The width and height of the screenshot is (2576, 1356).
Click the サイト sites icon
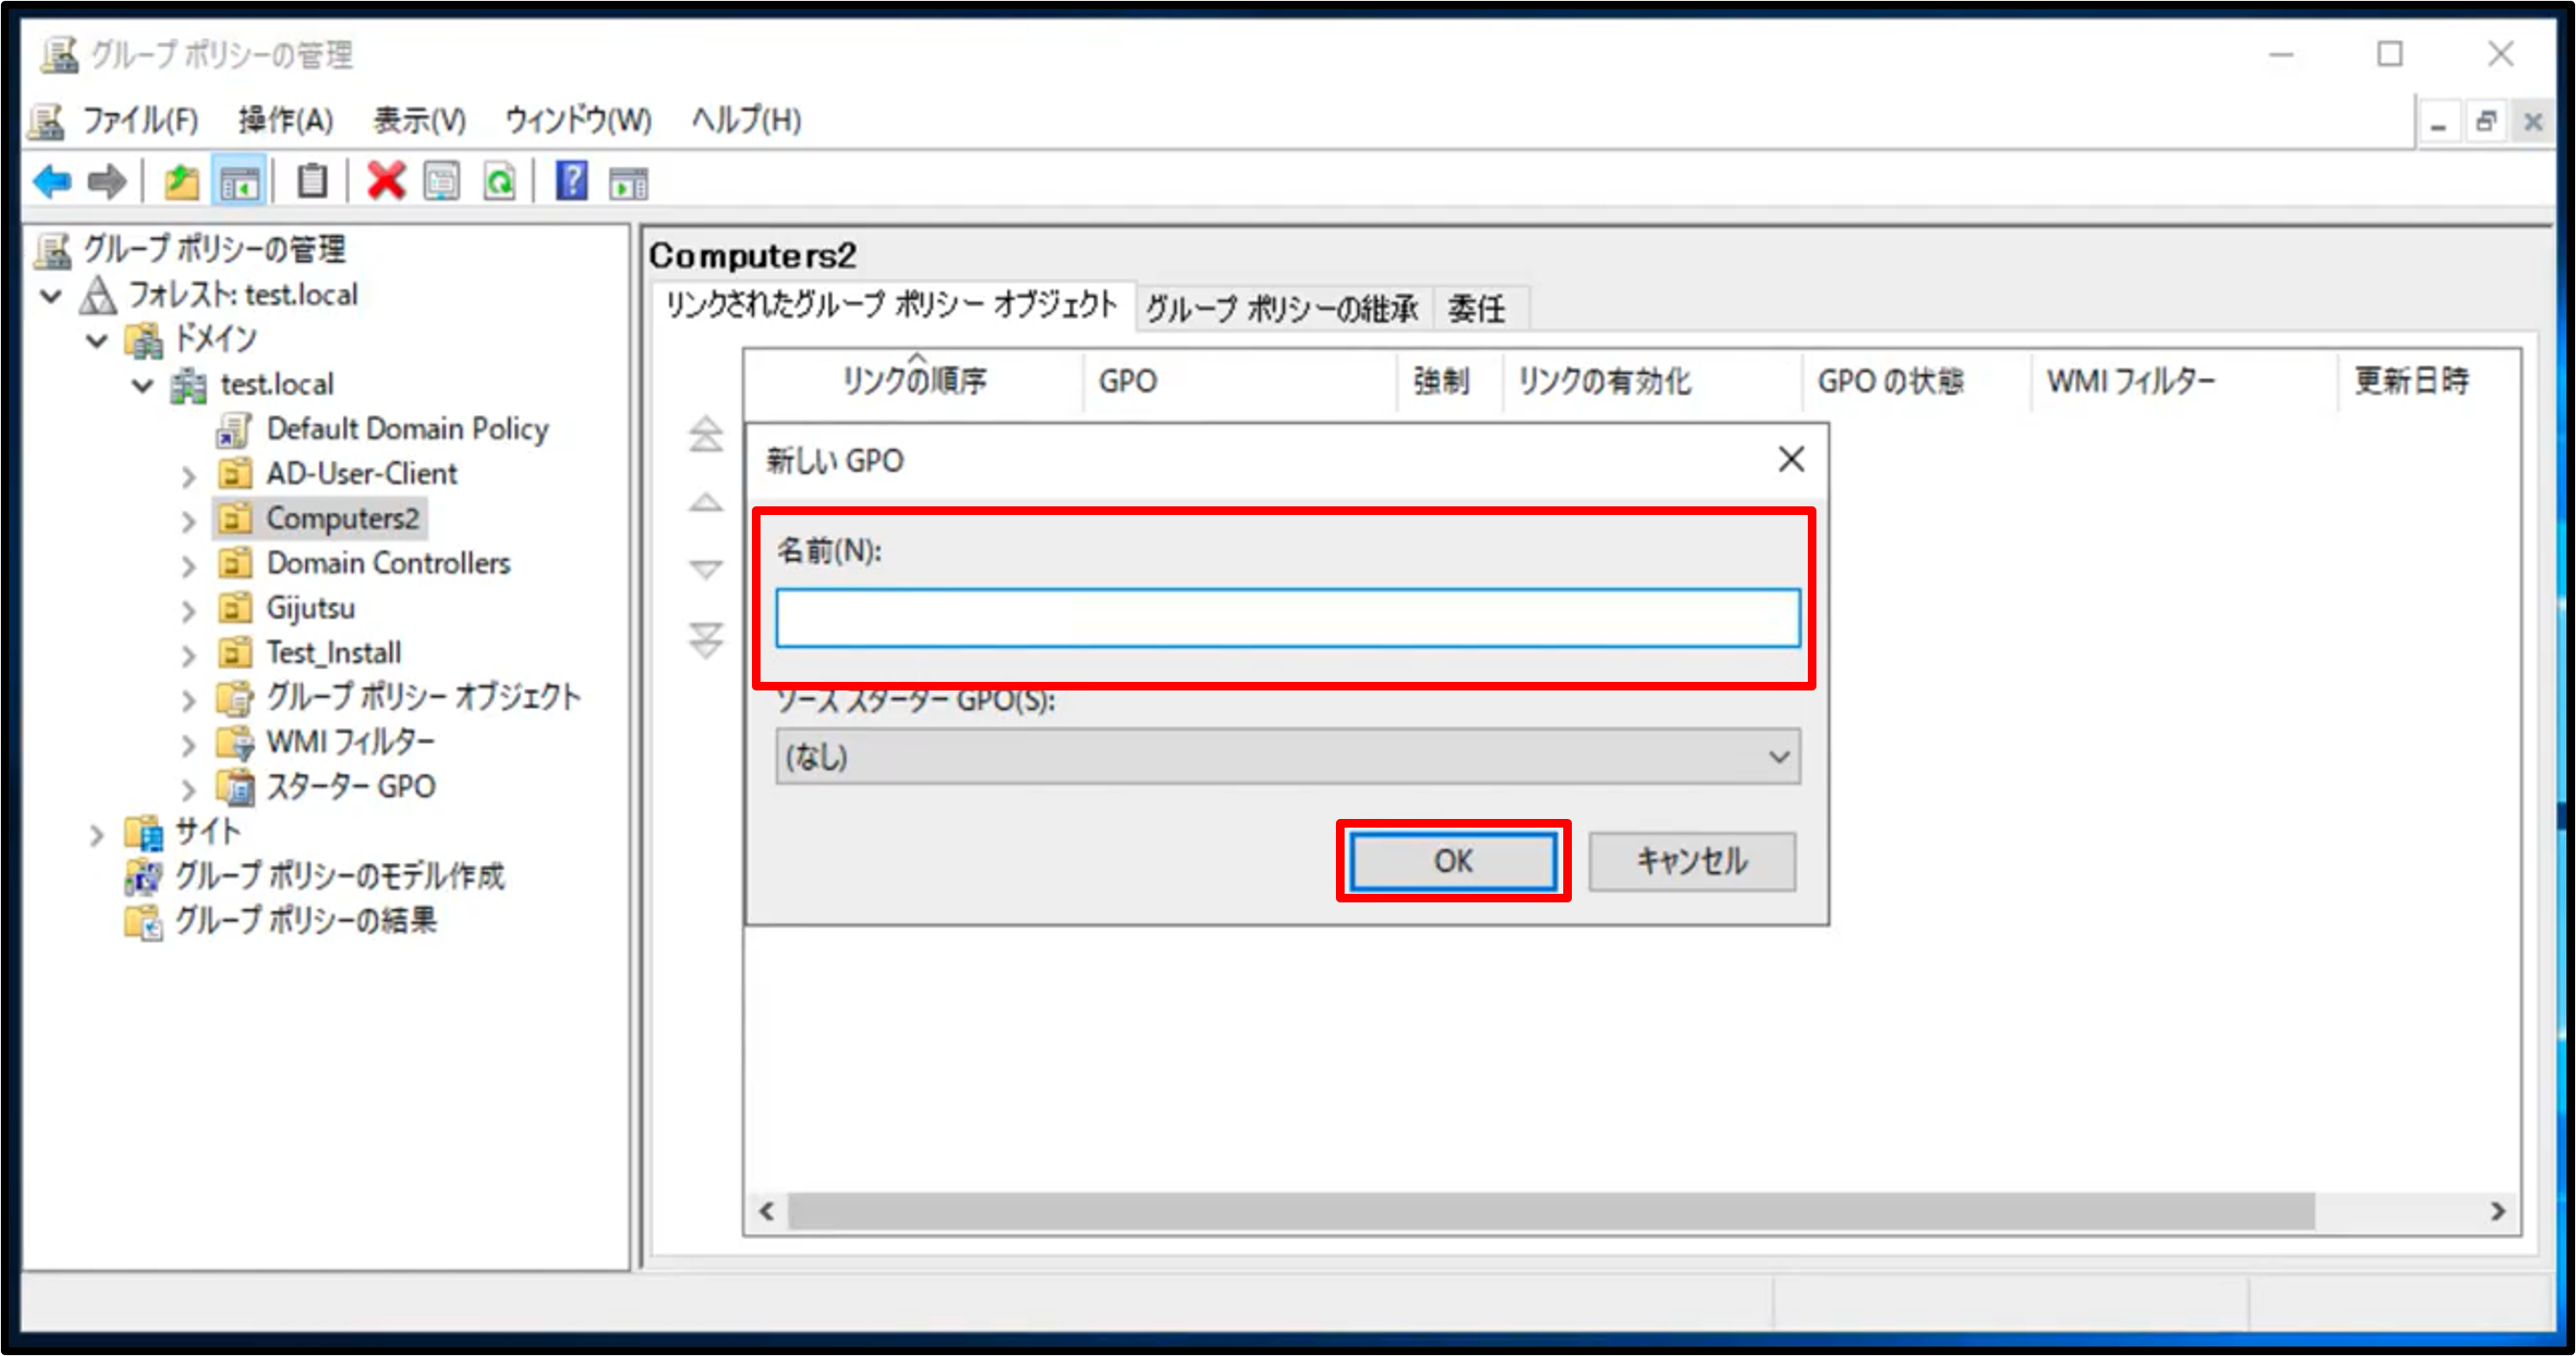tap(144, 832)
